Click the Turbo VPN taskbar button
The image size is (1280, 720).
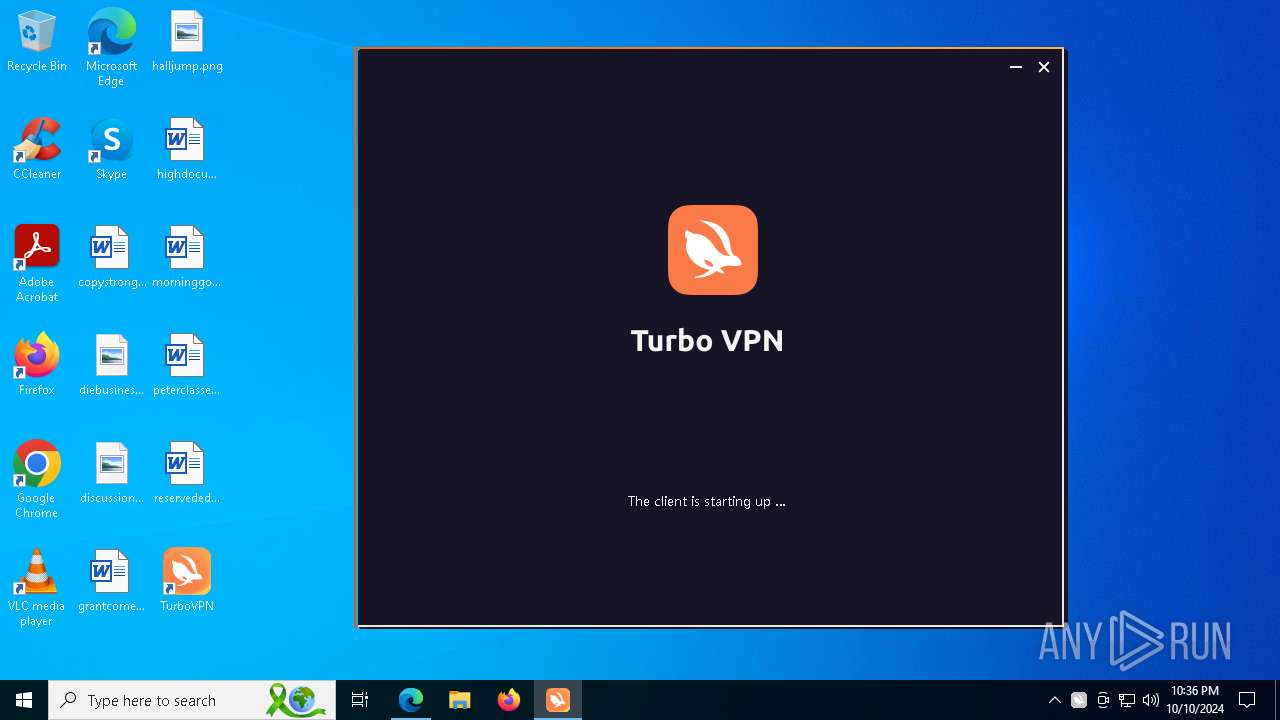pos(558,700)
